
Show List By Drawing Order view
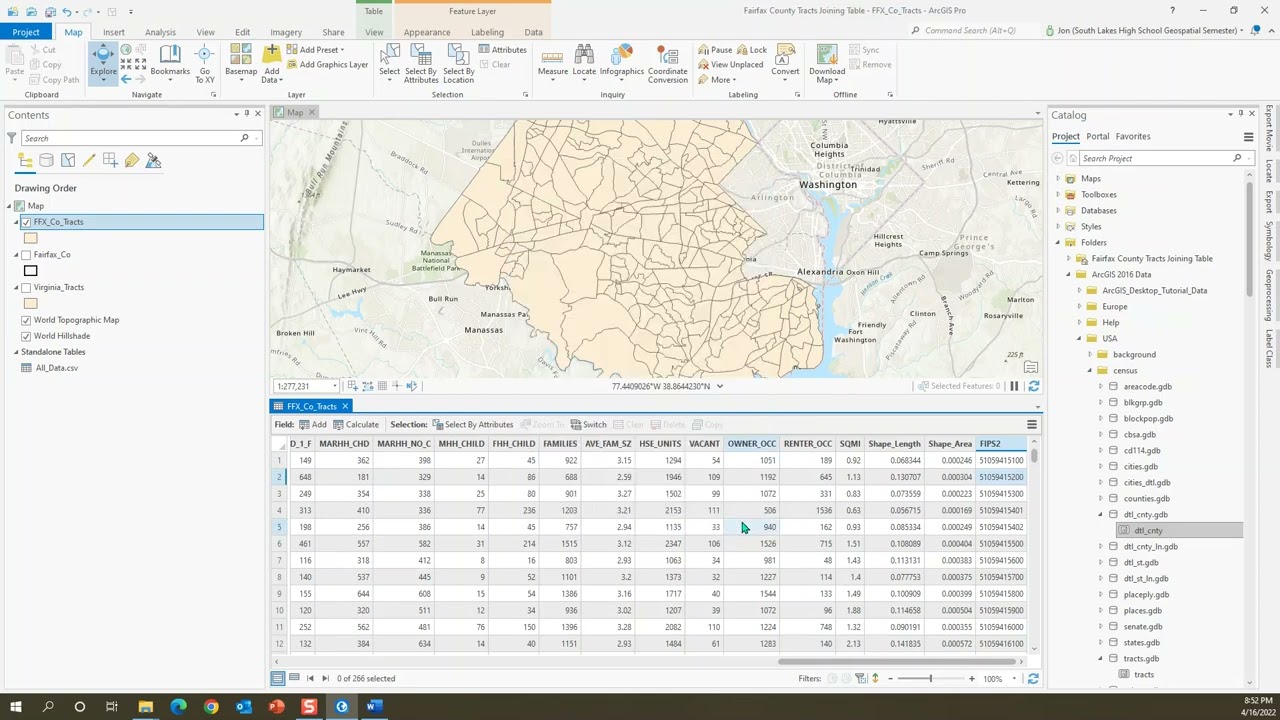[x=25, y=160]
